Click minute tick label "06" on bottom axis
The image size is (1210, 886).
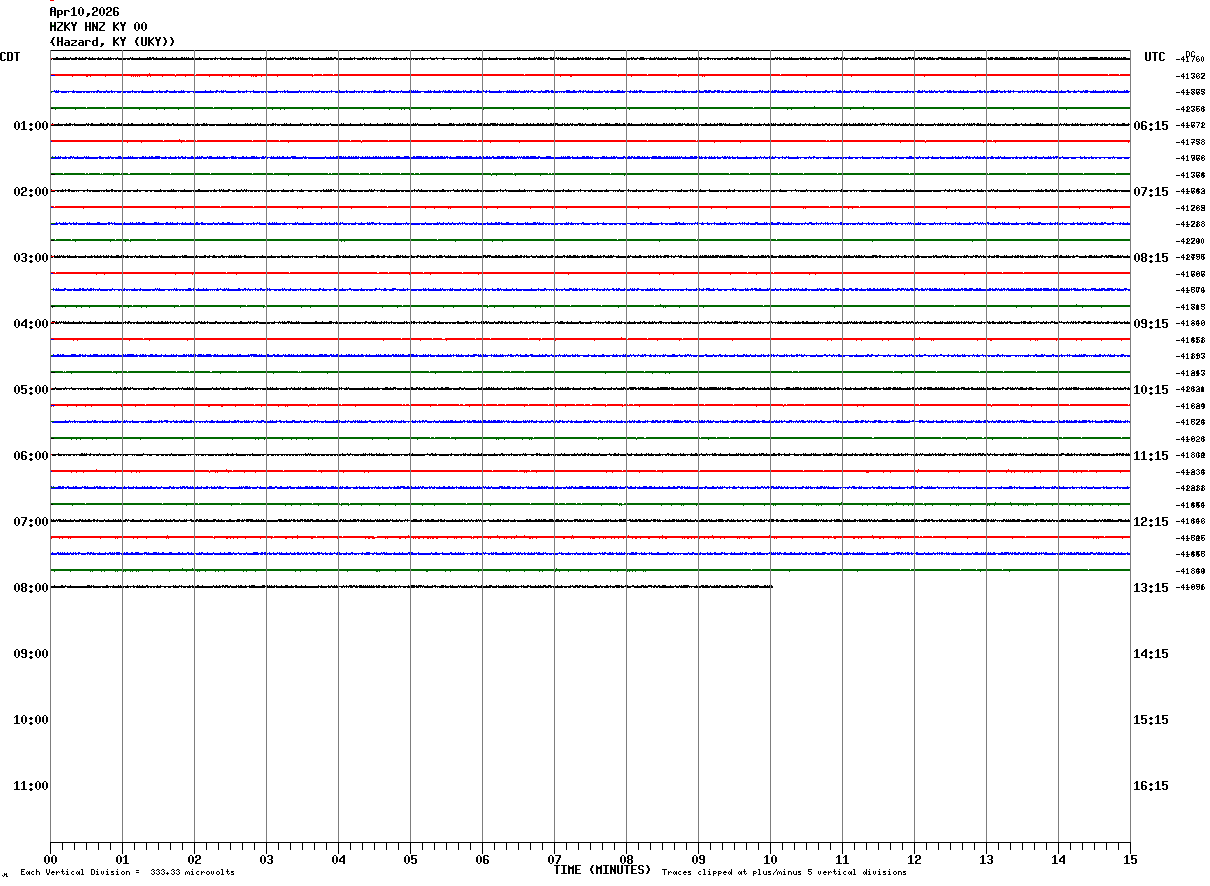(482, 860)
